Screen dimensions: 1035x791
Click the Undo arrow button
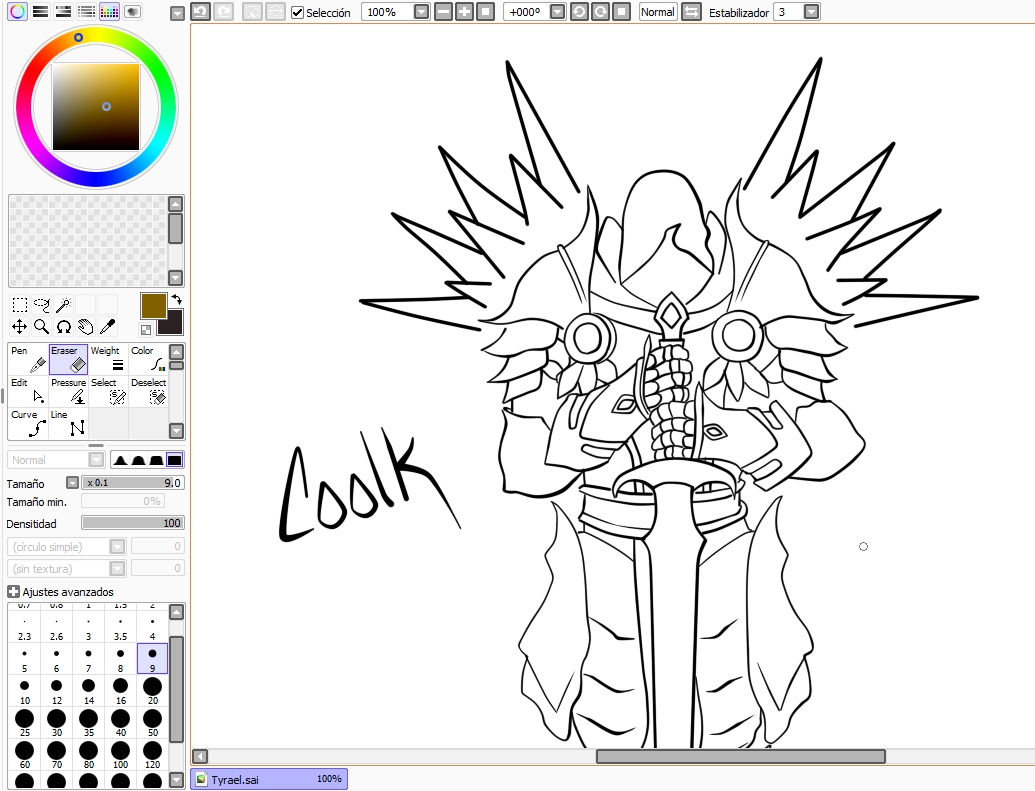point(200,12)
